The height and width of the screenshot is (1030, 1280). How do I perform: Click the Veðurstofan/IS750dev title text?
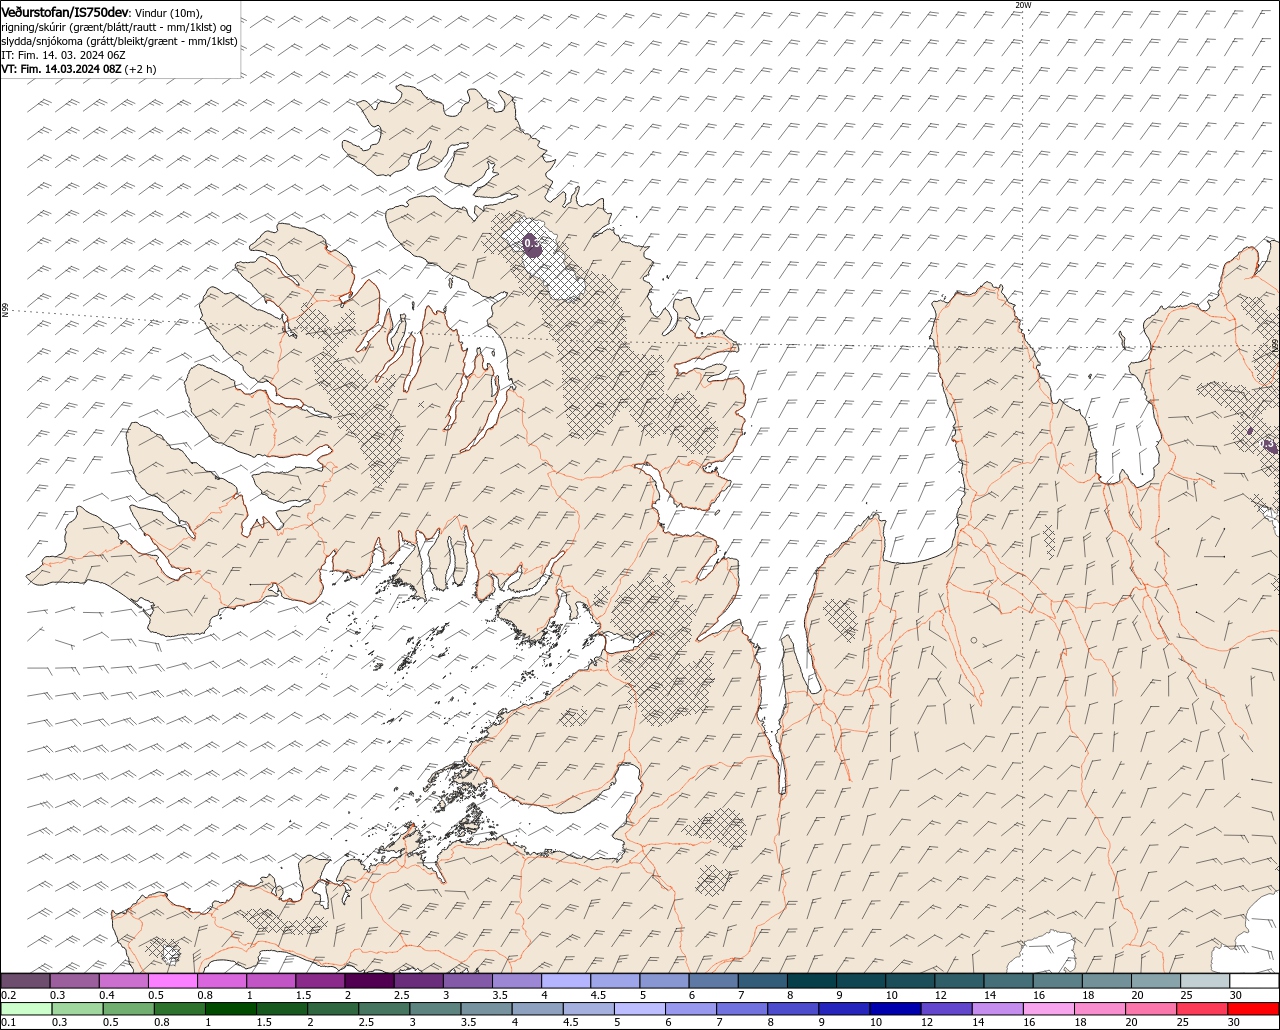coord(65,12)
